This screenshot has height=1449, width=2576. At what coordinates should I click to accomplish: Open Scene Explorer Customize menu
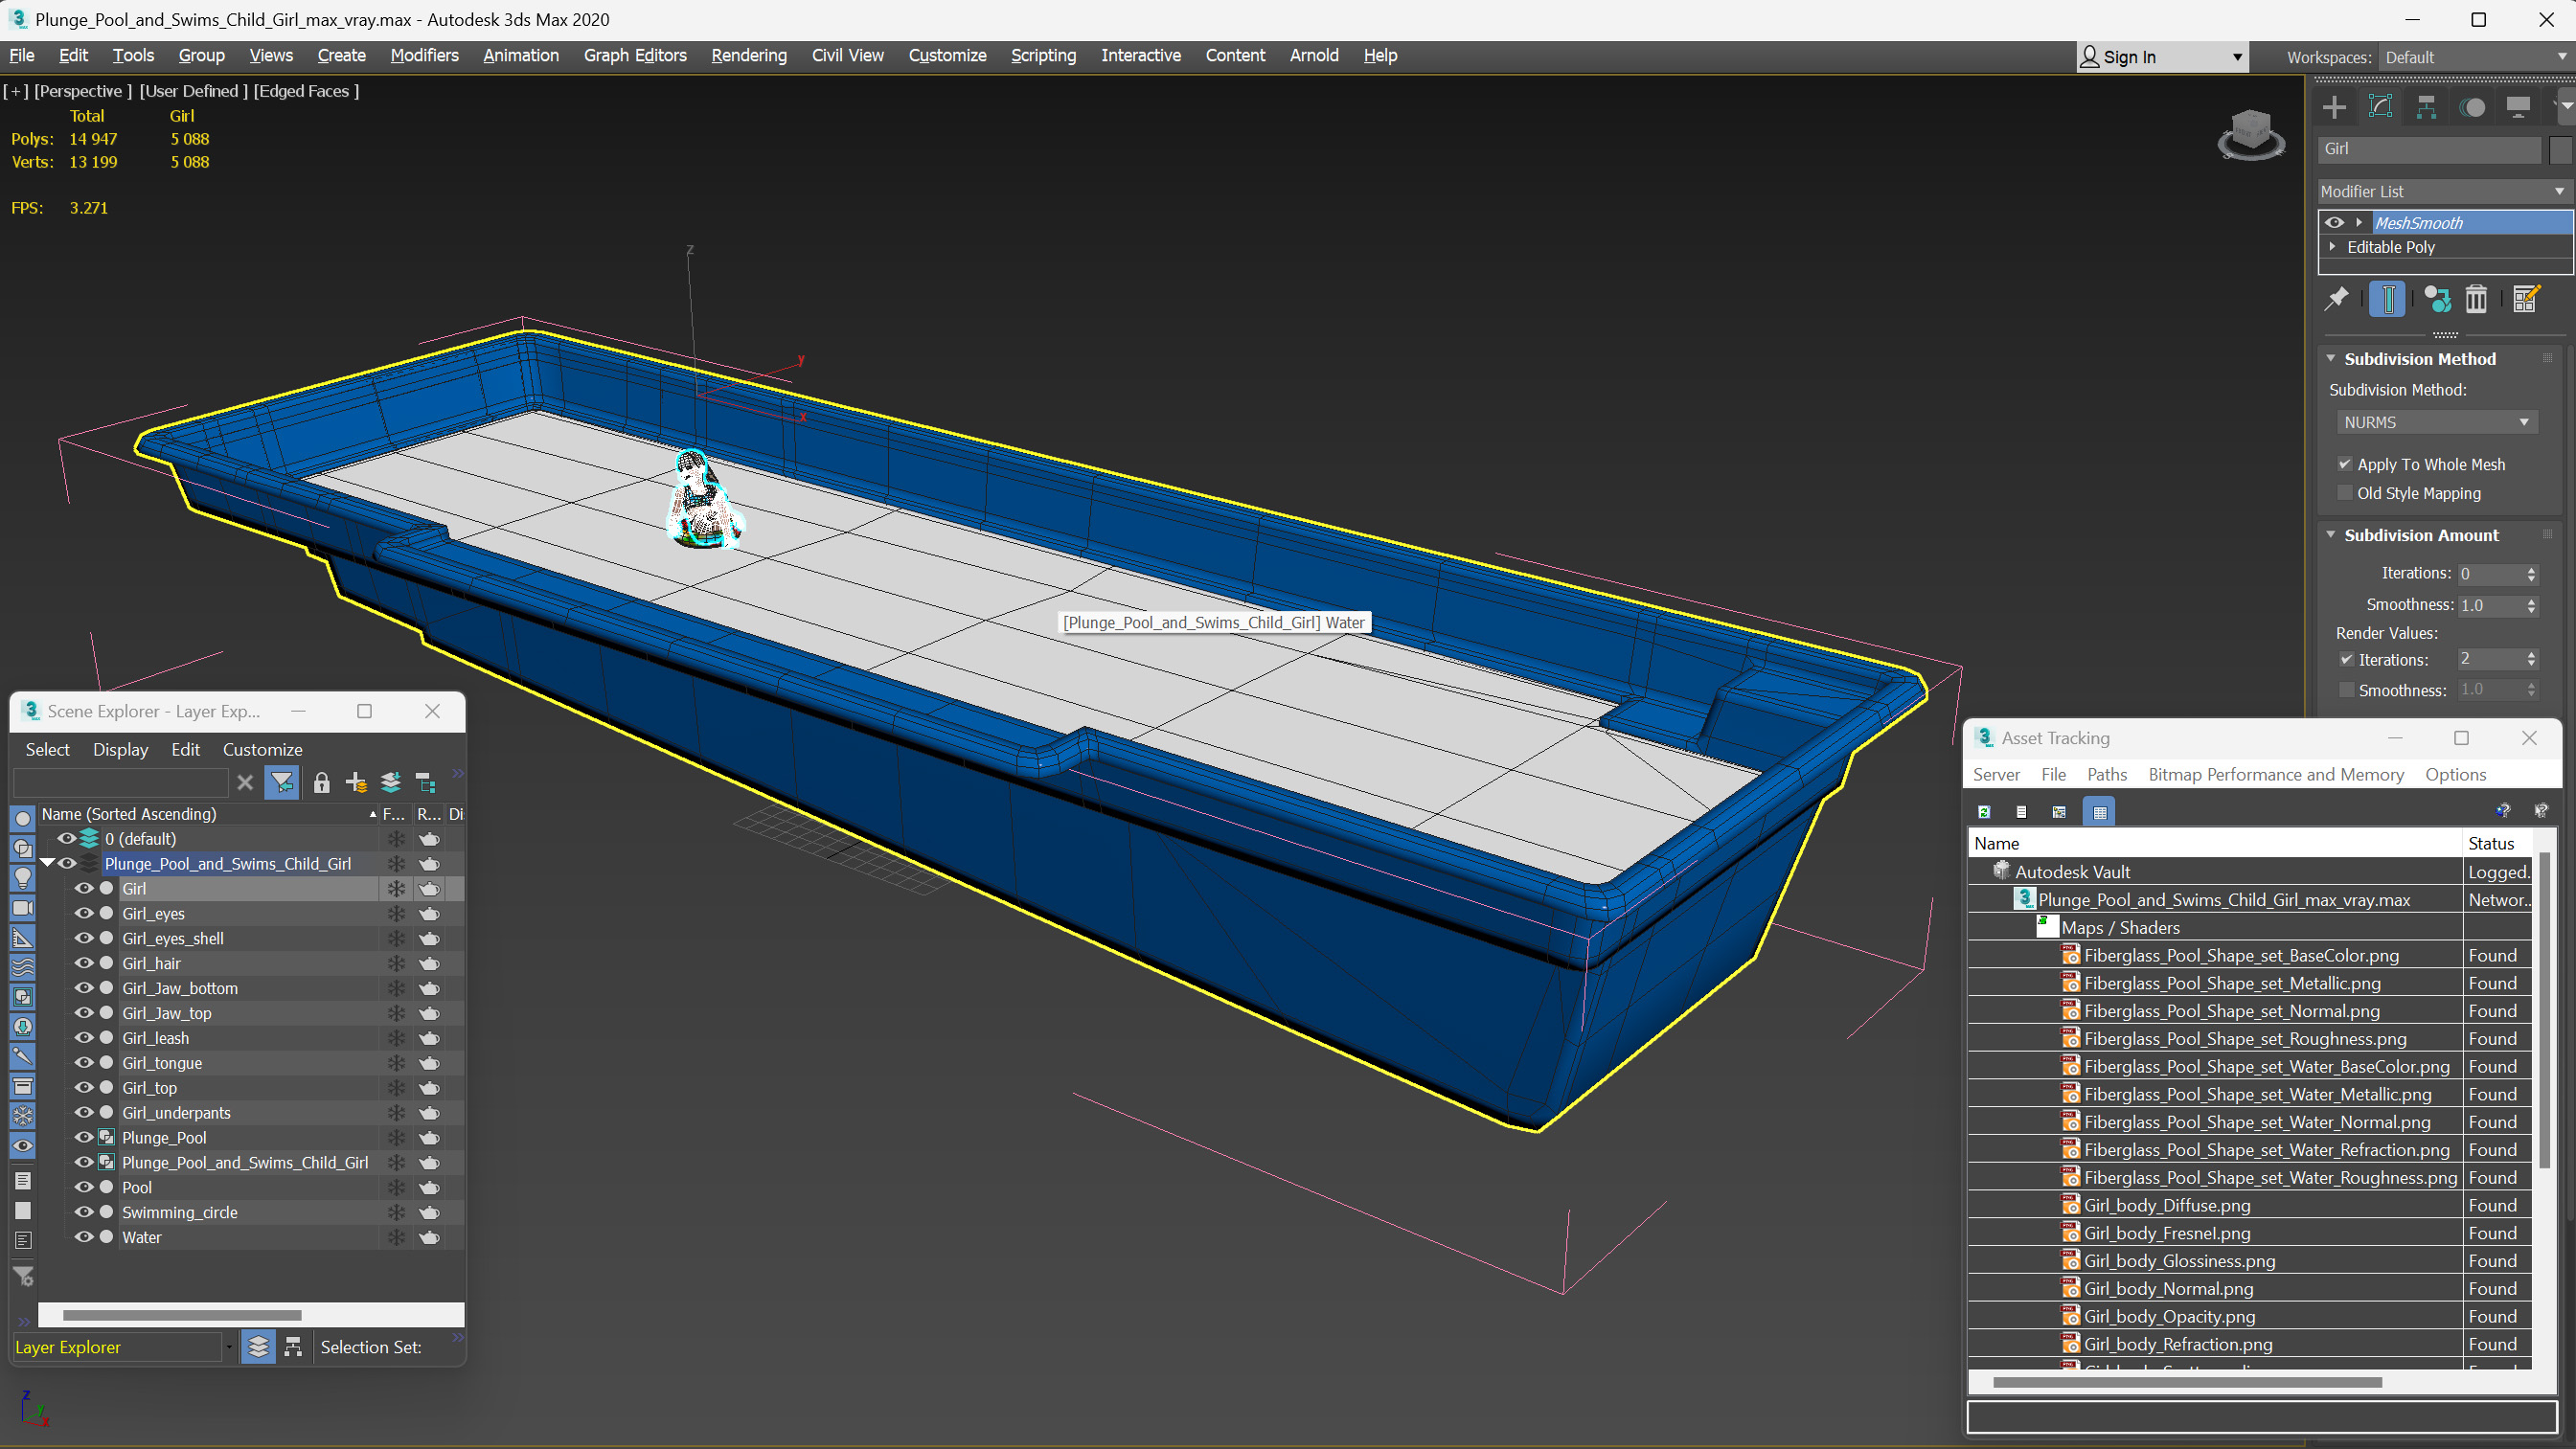point(262,749)
